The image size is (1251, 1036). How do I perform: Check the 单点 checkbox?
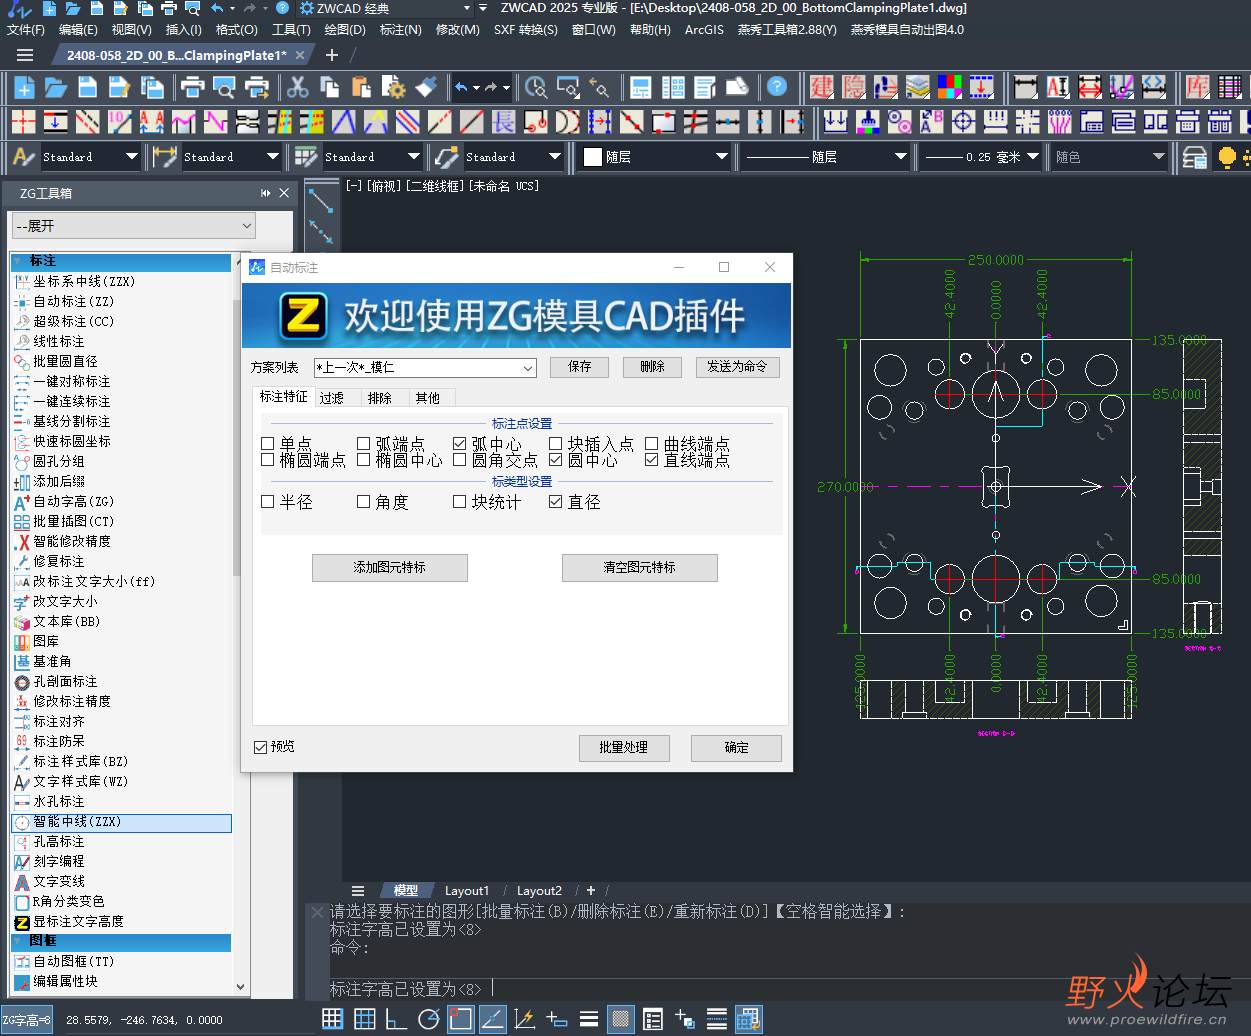coord(267,443)
